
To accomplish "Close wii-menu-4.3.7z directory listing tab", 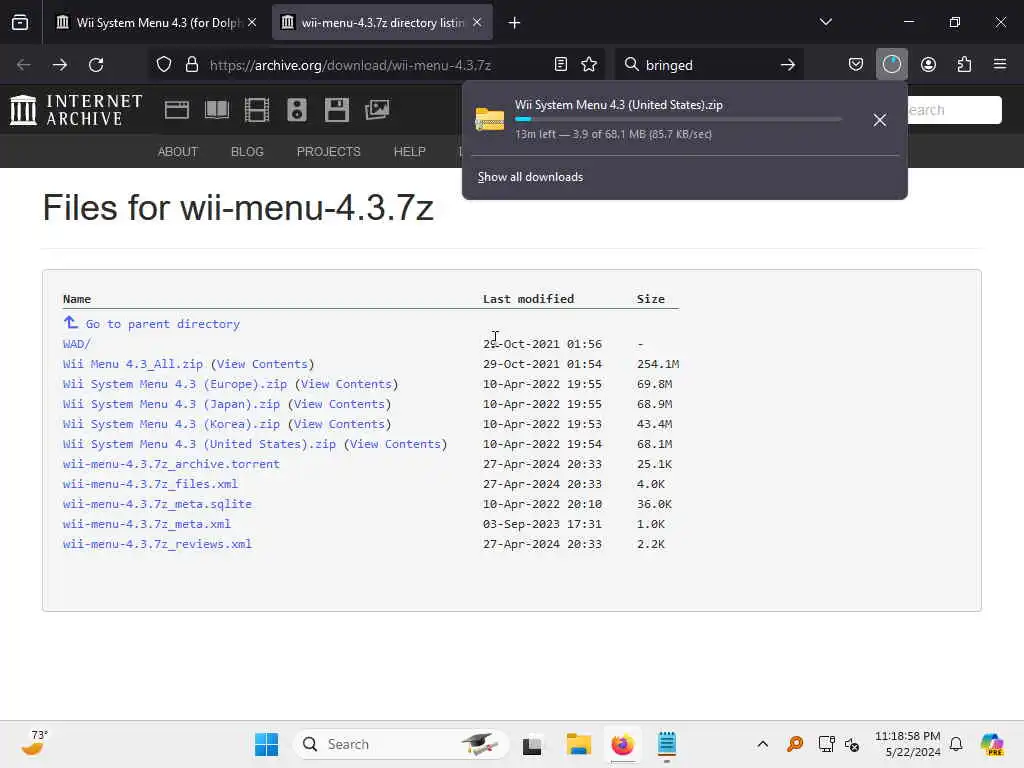I will coord(477,22).
